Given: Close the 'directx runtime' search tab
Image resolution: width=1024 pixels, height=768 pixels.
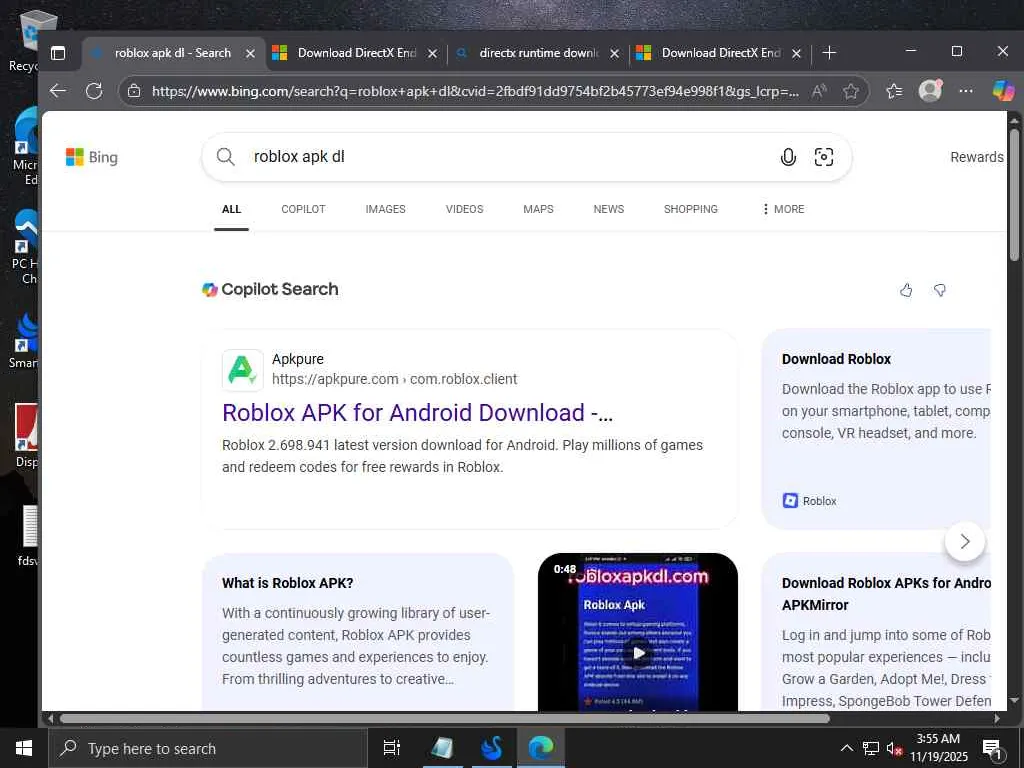Looking at the screenshot, I should click(615, 54).
